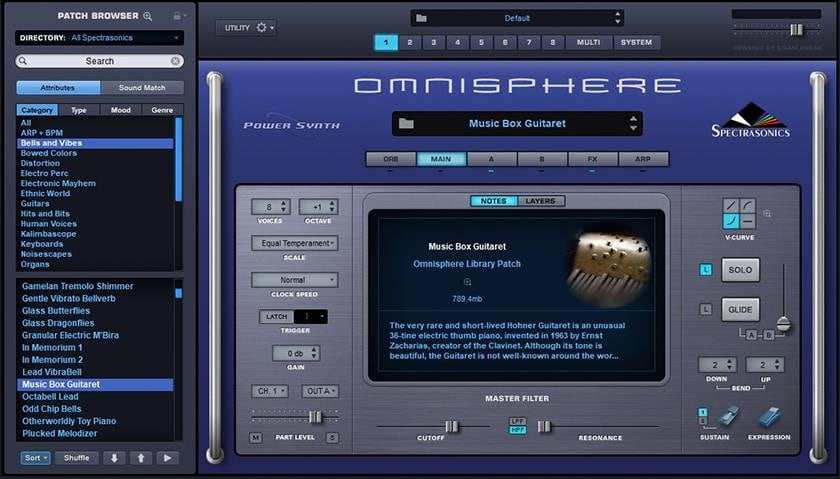
Task: Solo the part with S button
Action: point(332,438)
